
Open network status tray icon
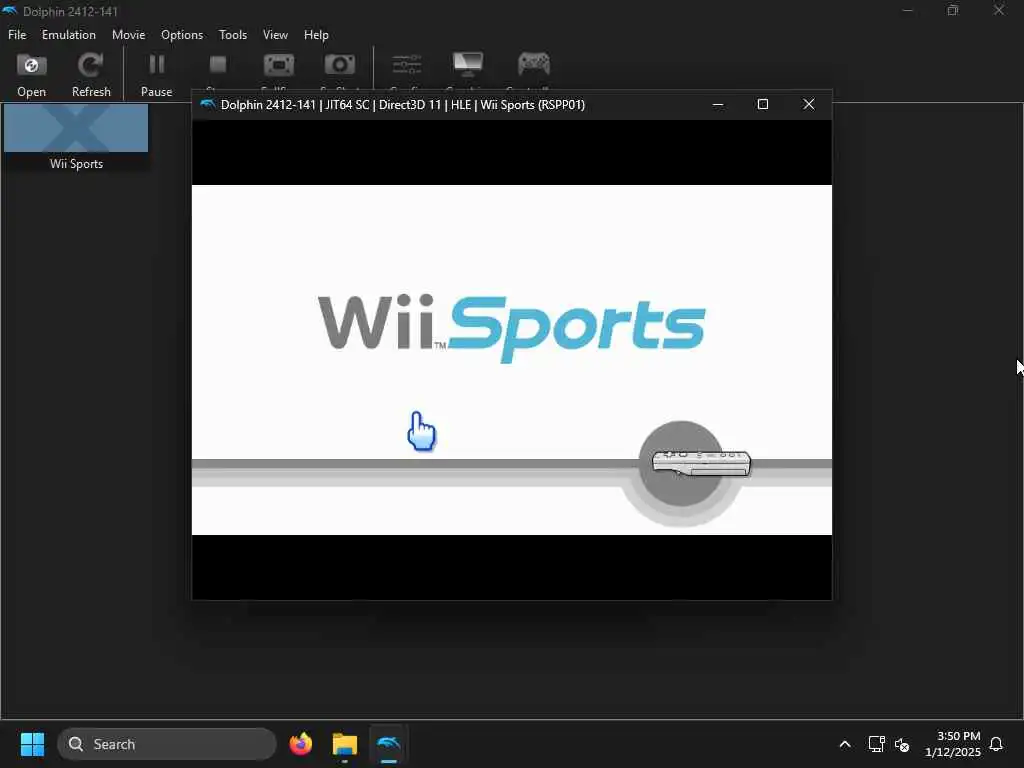pos(876,744)
